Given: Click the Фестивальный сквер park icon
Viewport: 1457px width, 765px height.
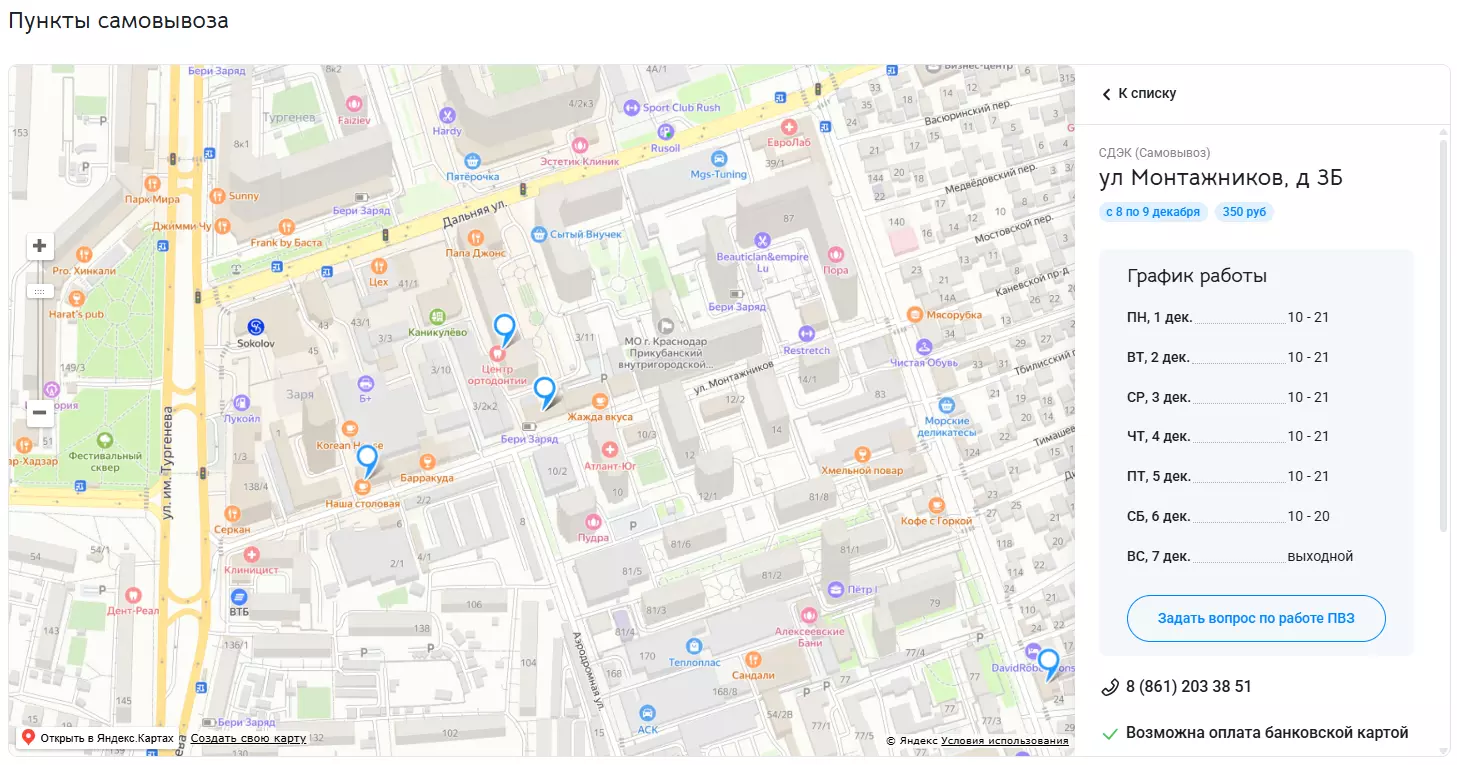Looking at the screenshot, I should pos(105,440).
